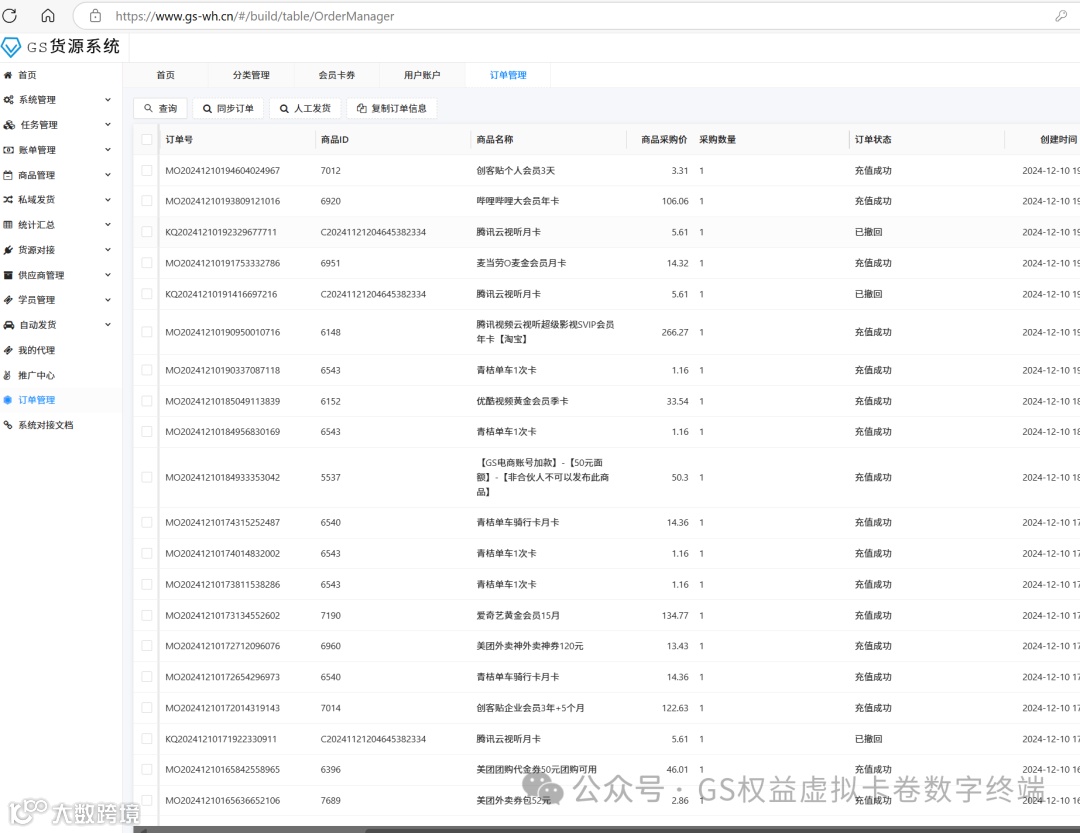Click product name 青桔单车骑行卡月卡 in order MO20241210174315252487
This screenshot has height=833, width=1080.
pyautogui.click(x=517, y=522)
